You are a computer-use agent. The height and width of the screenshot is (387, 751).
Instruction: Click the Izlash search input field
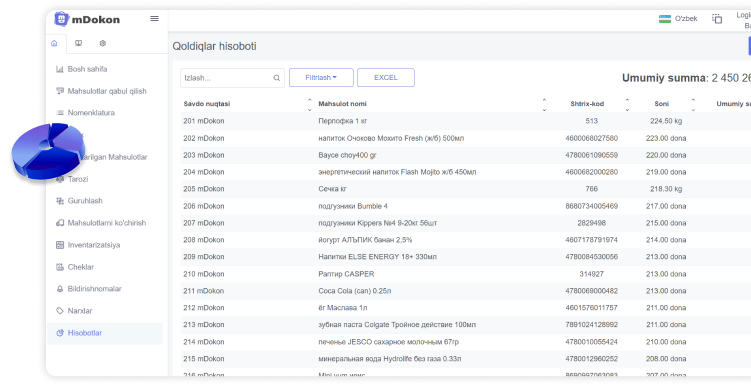[x=232, y=78]
